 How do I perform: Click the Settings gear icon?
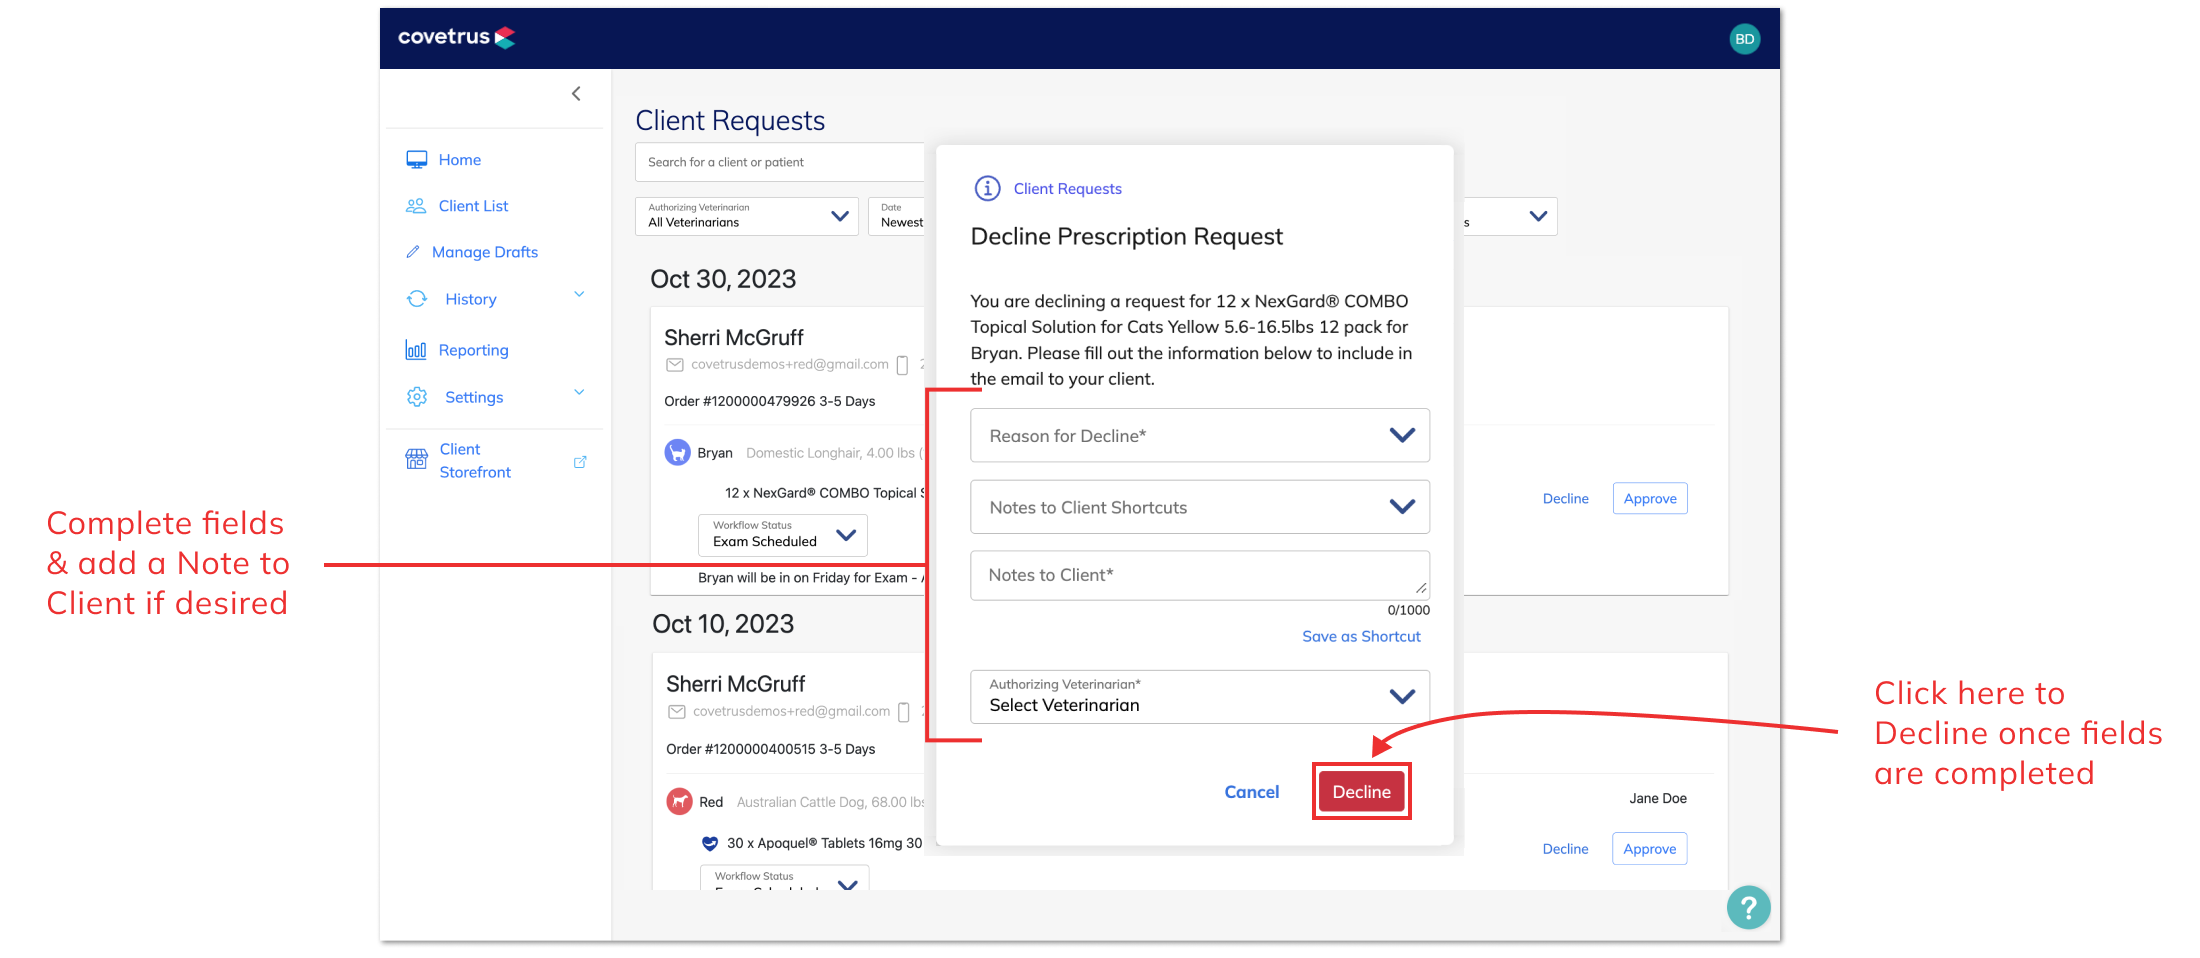(416, 396)
